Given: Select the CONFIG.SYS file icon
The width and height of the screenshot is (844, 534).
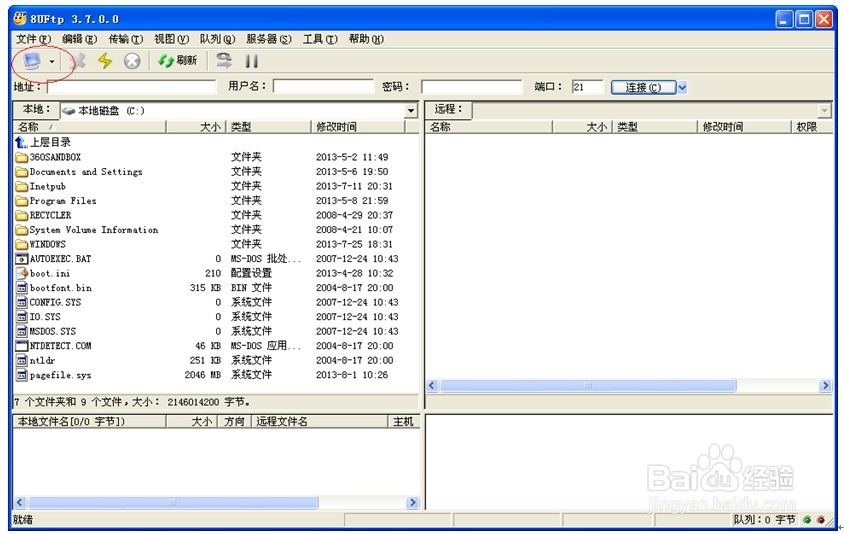Looking at the screenshot, I should click(x=22, y=303).
